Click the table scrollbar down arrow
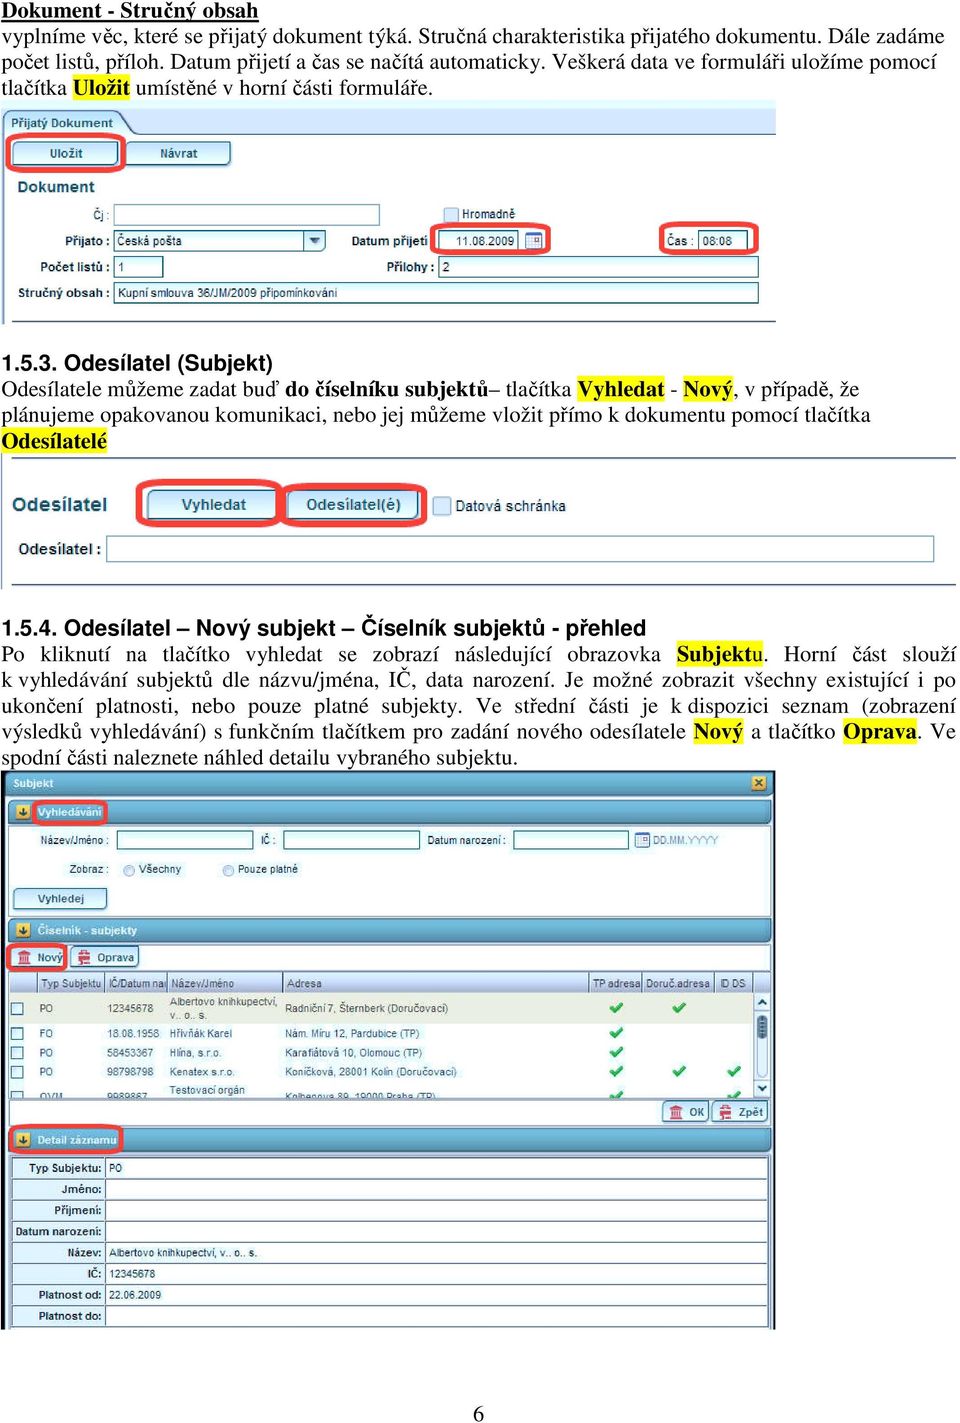This screenshot has height=1423, width=960. [762, 1088]
